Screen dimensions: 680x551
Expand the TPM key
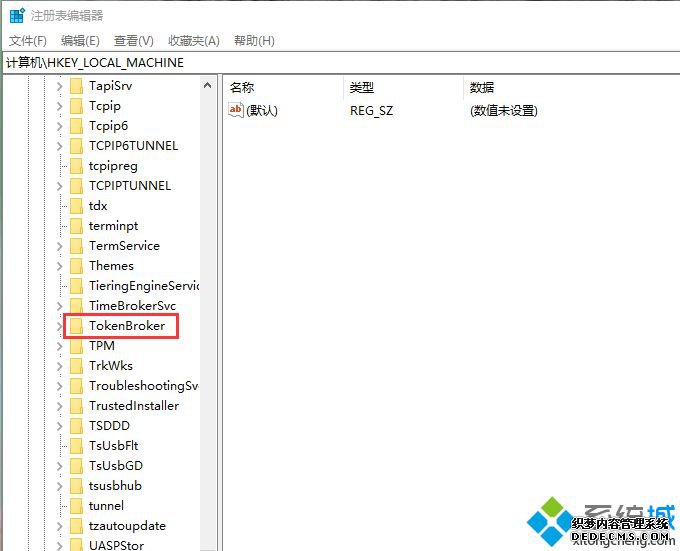pos(59,346)
